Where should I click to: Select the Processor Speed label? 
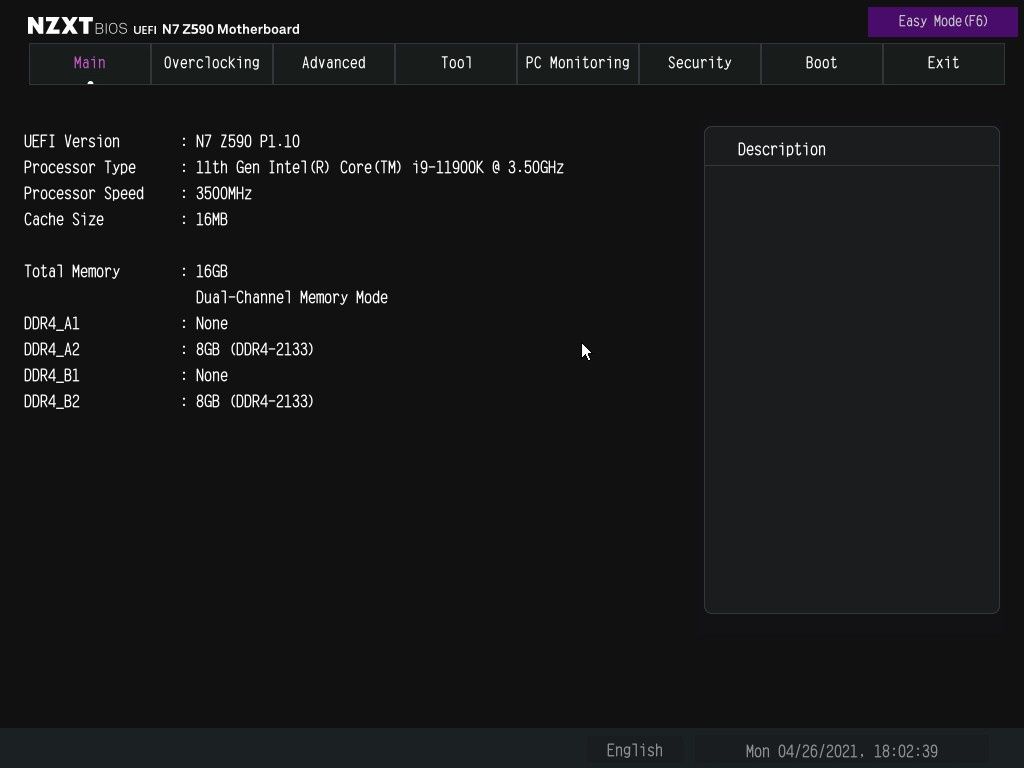tap(84, 194)
